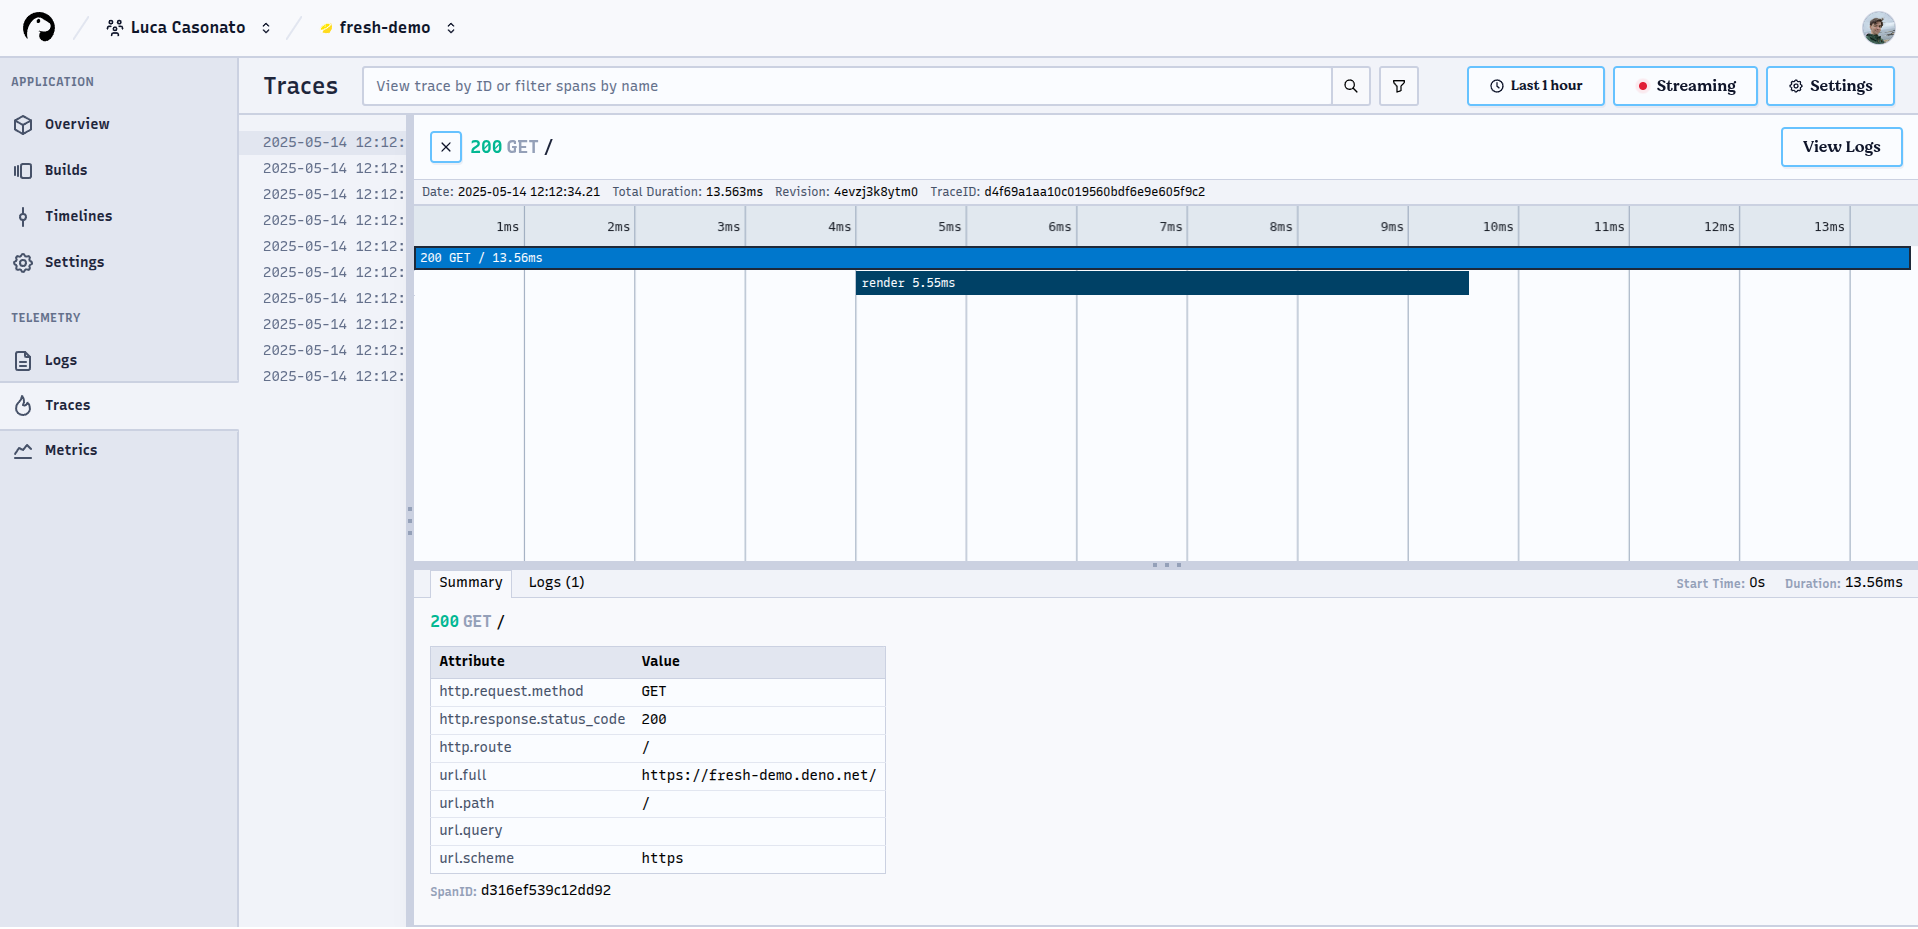
Task: Open the Traces Settings dropdown
Action: [1830, 86]
